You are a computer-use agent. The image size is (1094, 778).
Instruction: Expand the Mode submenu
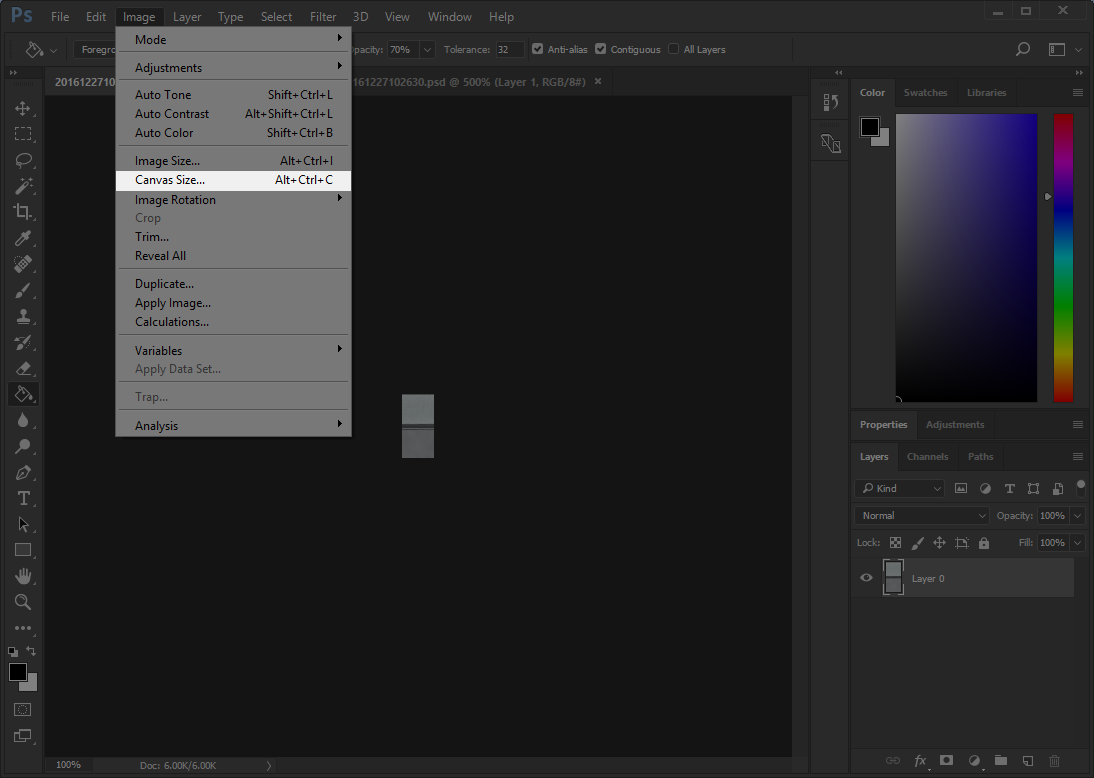[233, 40]
